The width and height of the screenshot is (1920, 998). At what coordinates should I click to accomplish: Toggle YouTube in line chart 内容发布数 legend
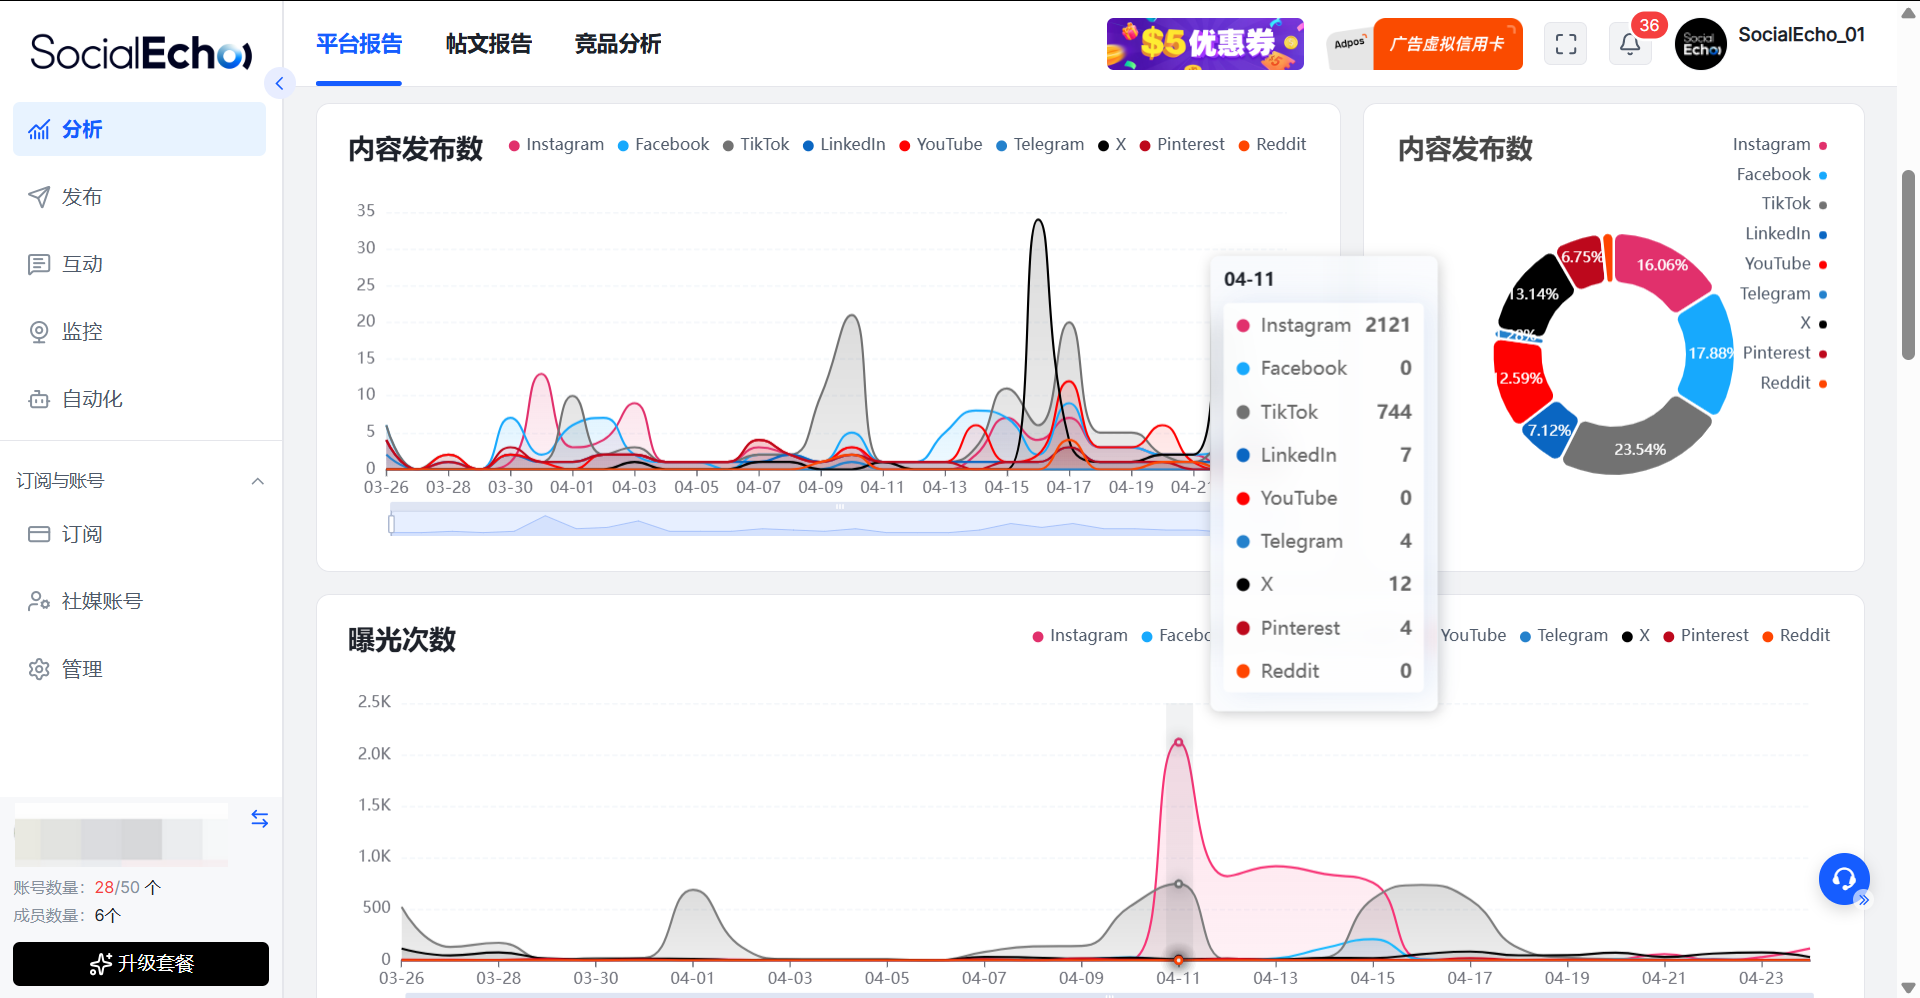(941, 145)
